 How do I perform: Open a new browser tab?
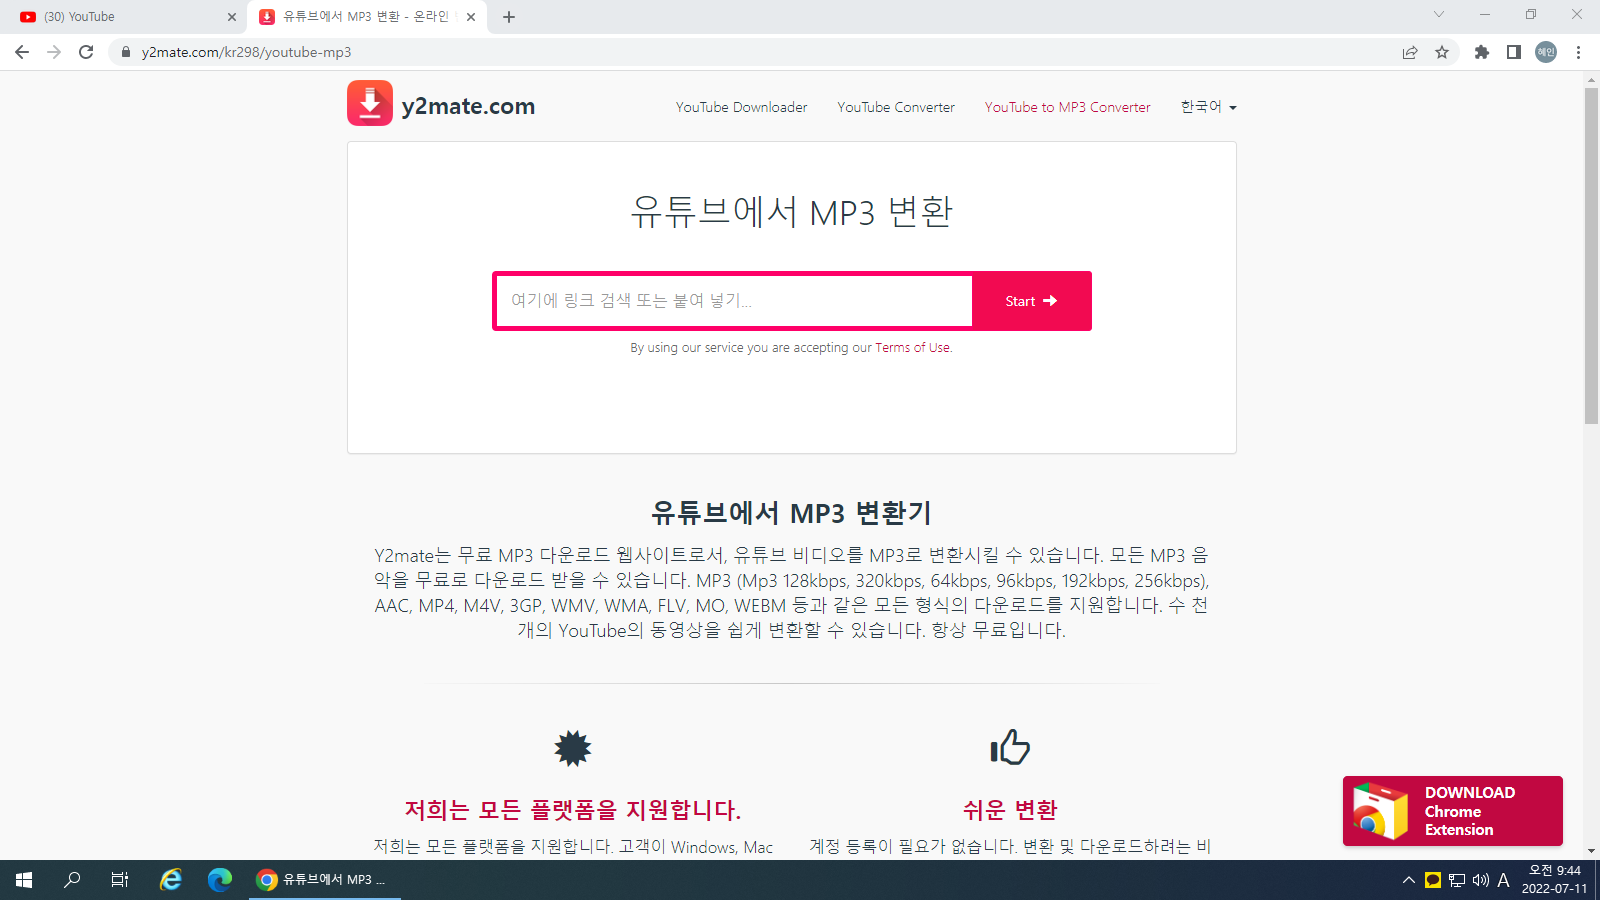point(509,17)
